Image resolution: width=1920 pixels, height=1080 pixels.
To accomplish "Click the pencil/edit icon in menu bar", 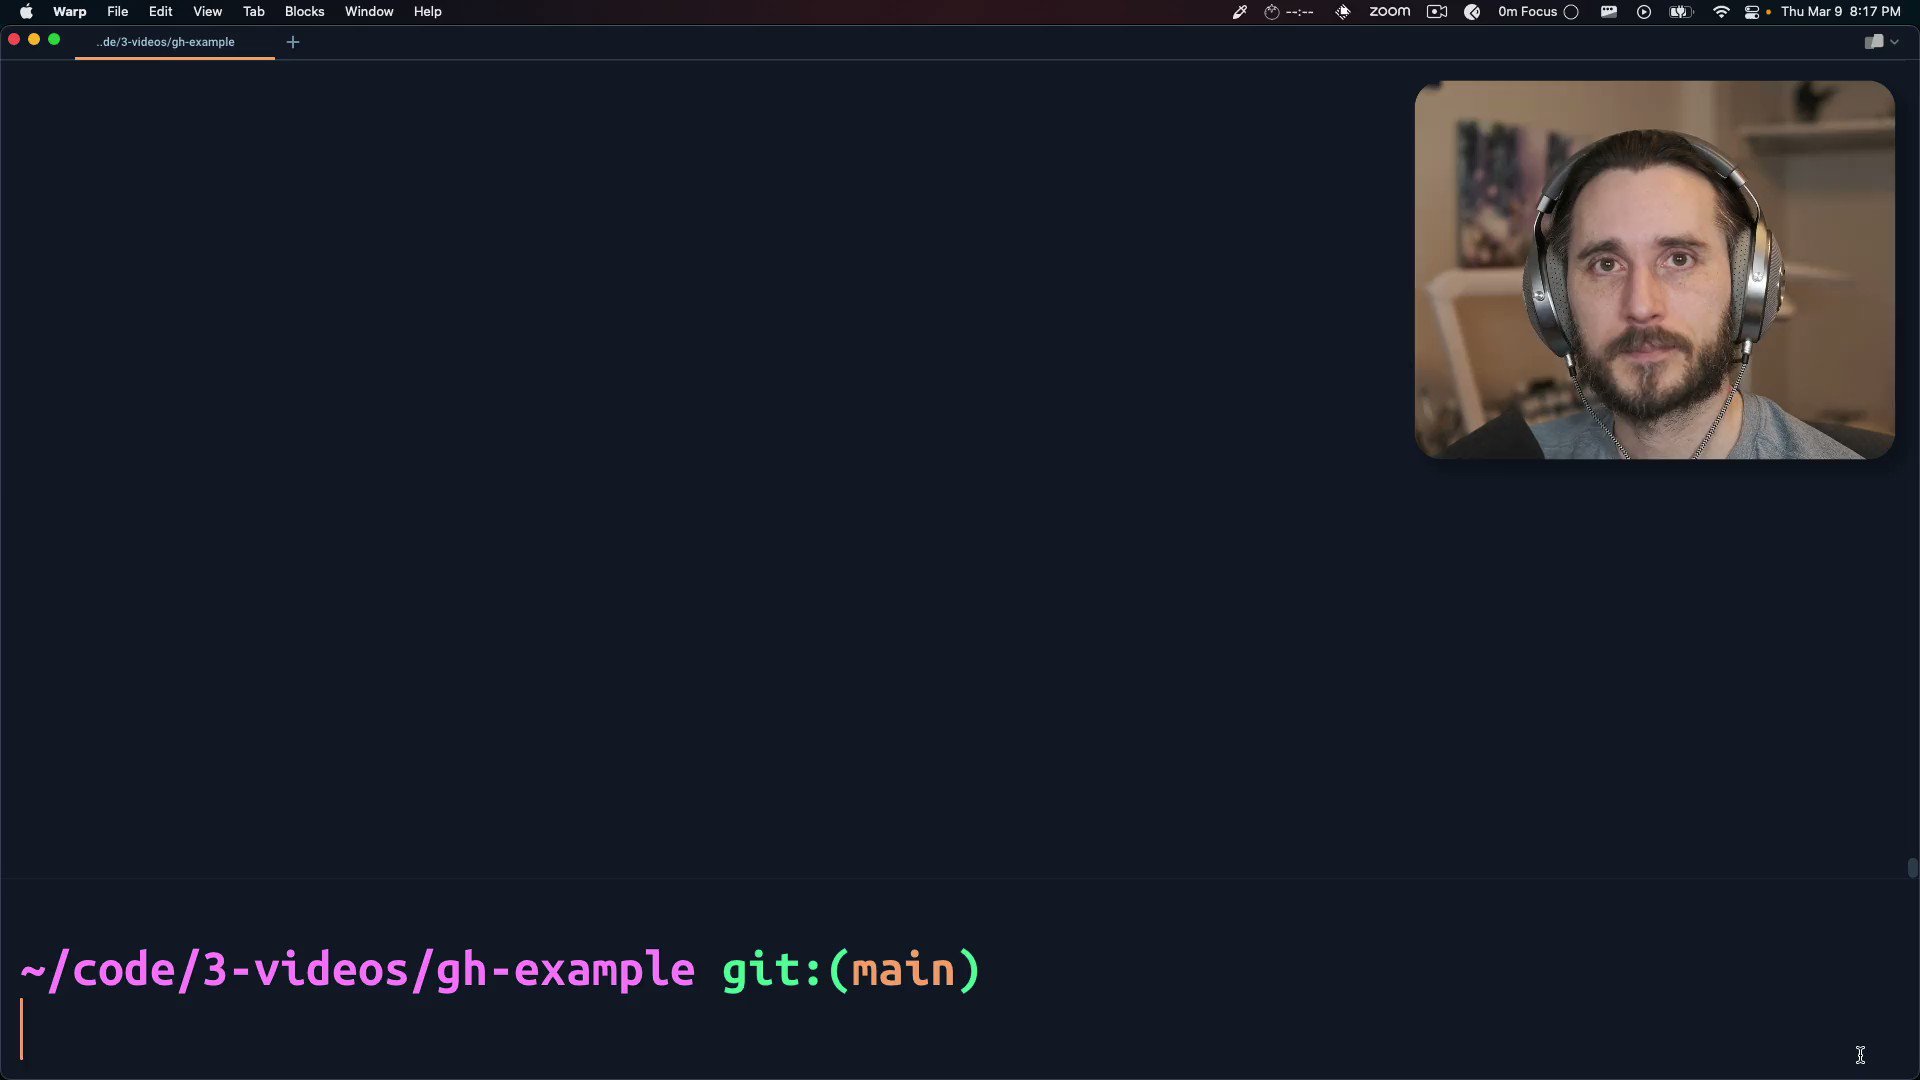I will point(1237,12).
